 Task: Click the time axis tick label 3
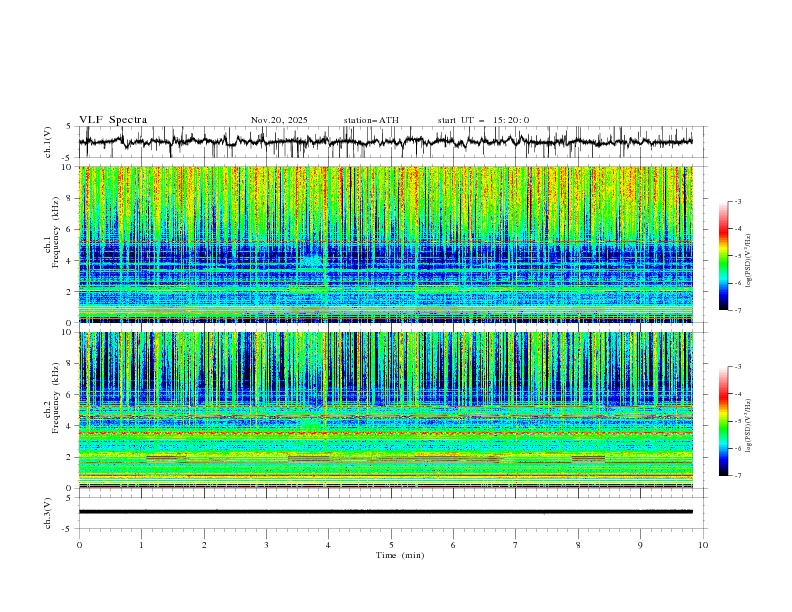coord(267,545)
